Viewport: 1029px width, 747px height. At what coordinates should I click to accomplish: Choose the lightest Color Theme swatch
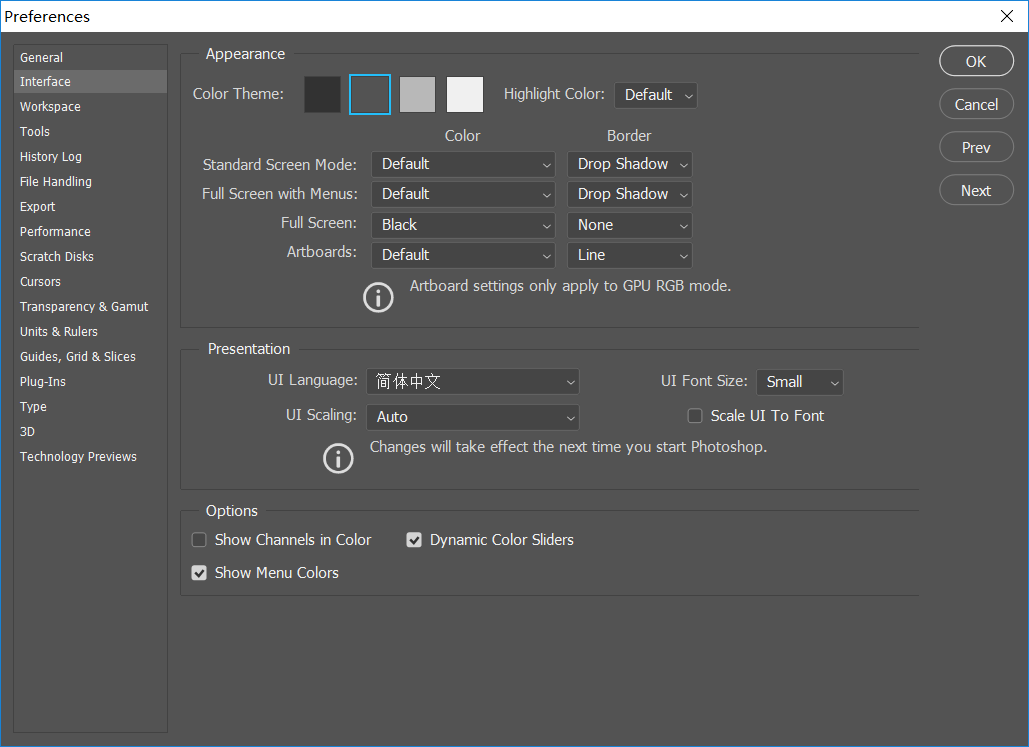pos(464,95)
